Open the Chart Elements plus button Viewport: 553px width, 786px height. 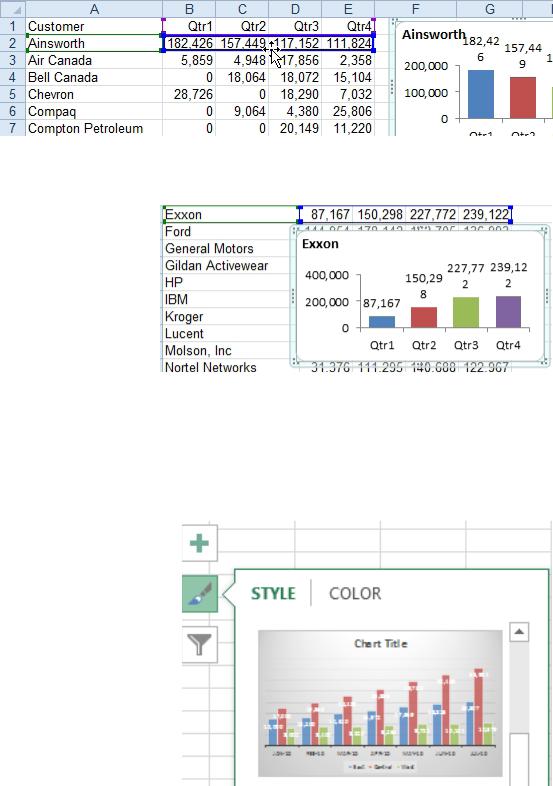[x=200, y=543]
